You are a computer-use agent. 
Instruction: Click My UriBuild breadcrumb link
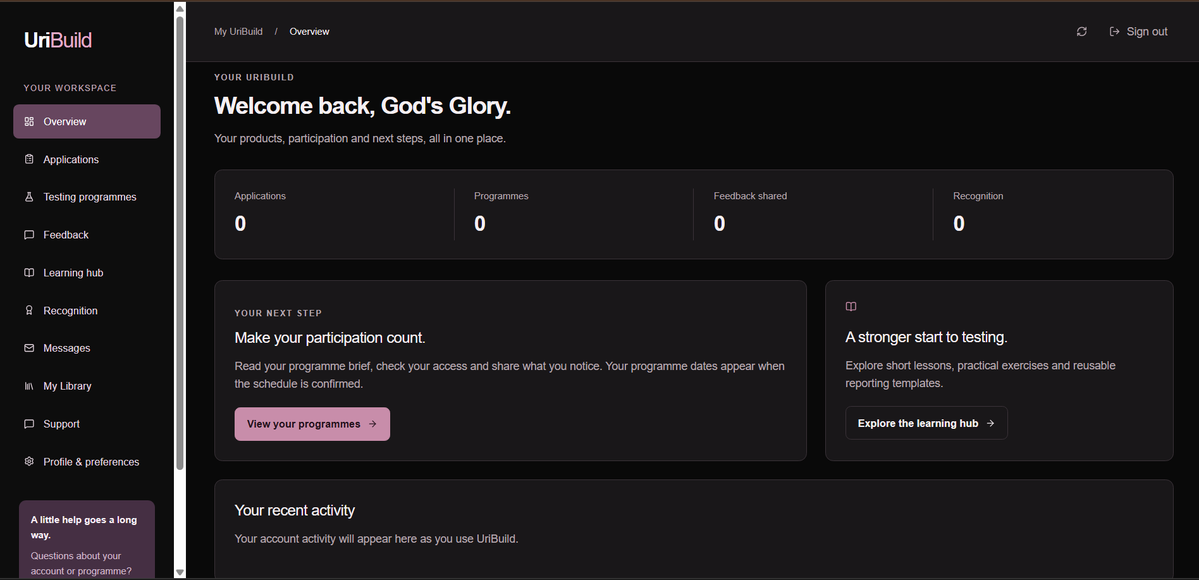[x=238, y=31]
